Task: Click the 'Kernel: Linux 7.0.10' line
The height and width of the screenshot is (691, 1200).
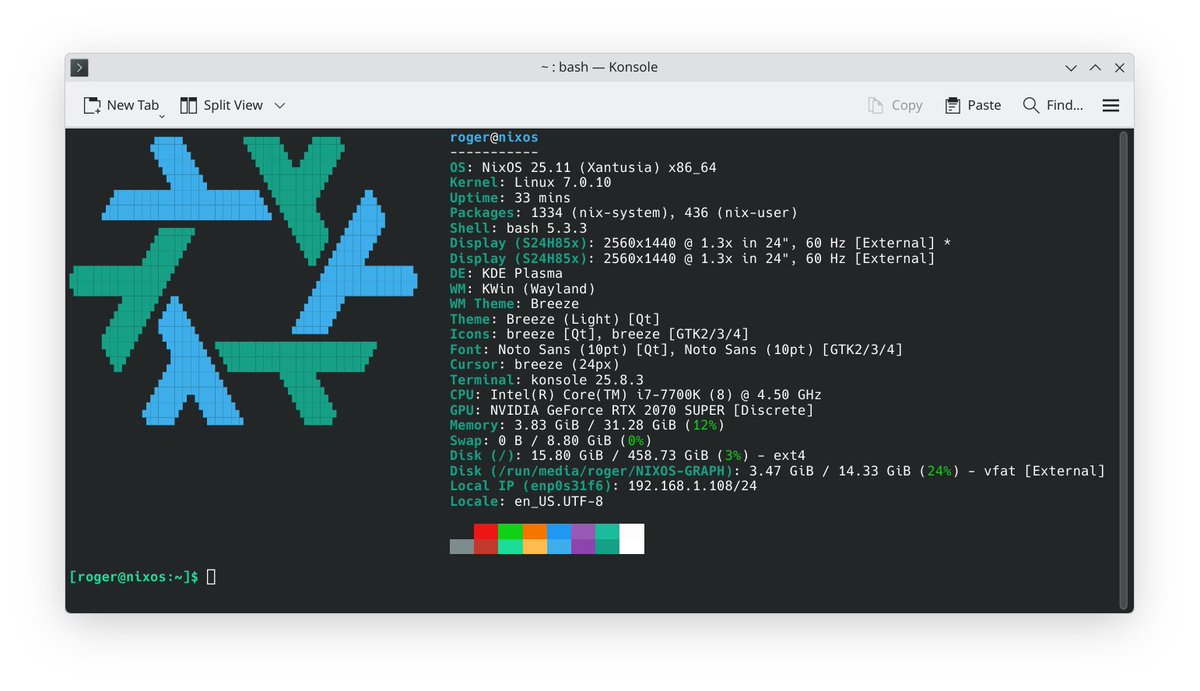Action: [530, 183]
